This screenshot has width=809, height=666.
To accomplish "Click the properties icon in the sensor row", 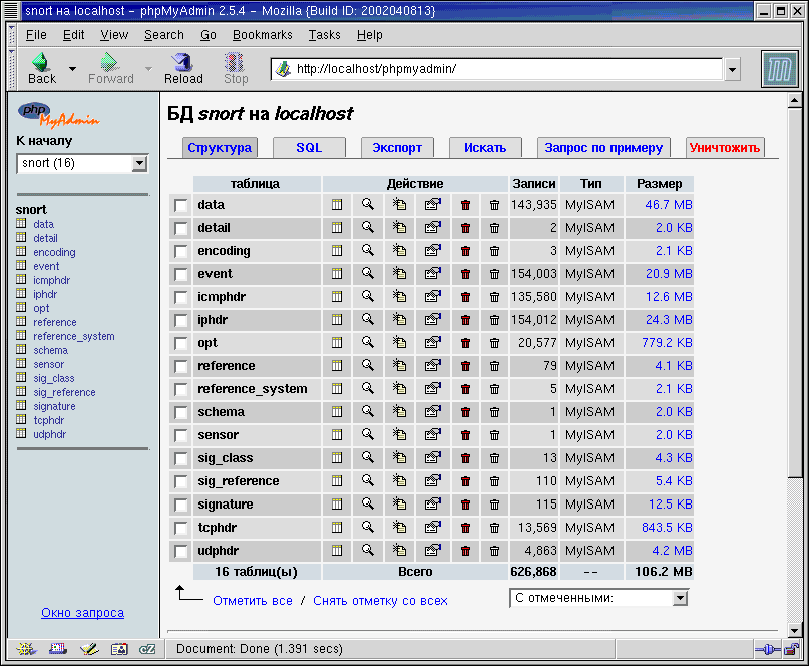I will click(432, 435).
